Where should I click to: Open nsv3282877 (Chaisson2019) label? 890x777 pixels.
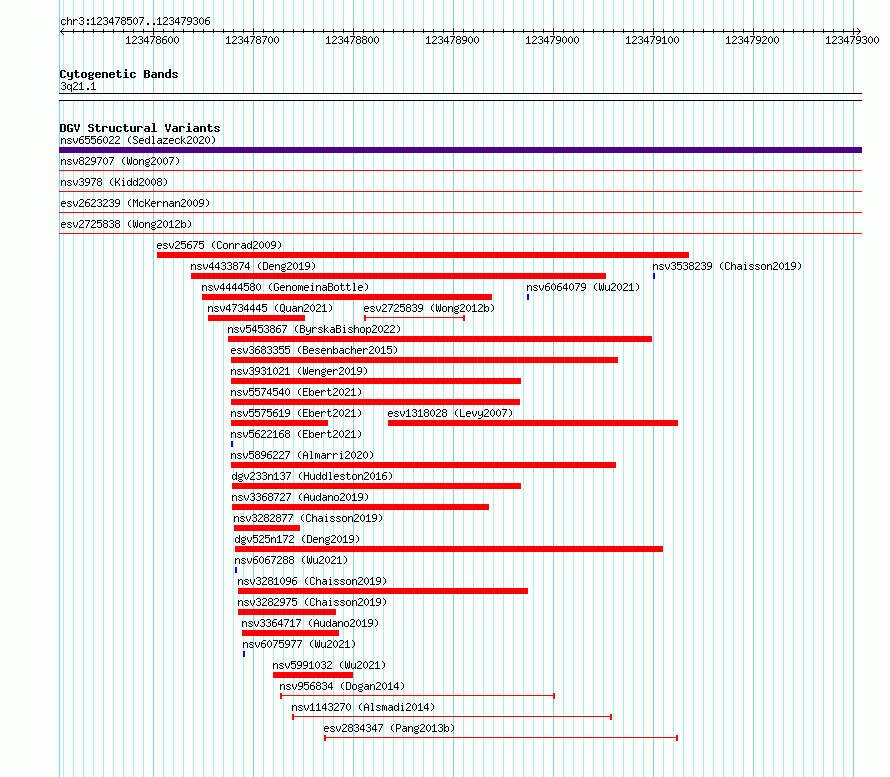click(308, 518)
